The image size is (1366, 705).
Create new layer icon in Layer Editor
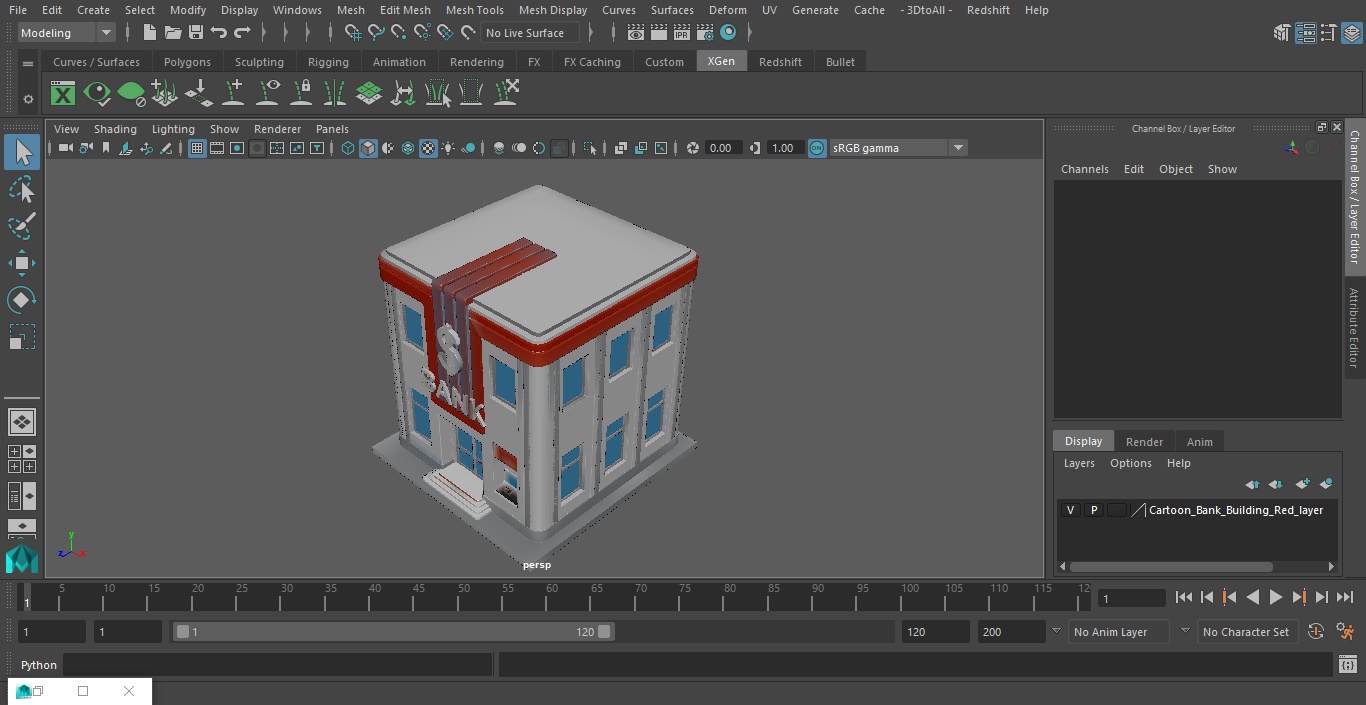click(x=1302, y=484)
